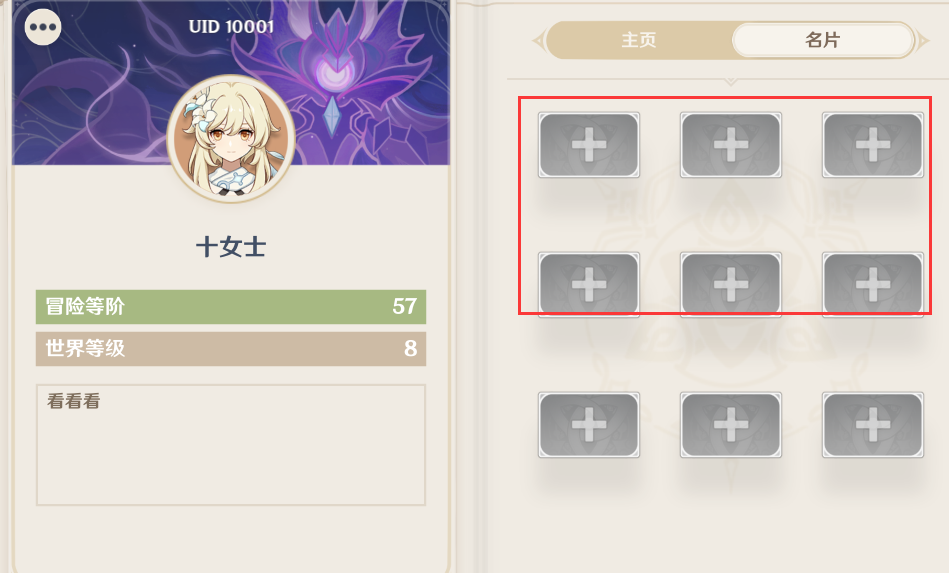Click the 世界等级 8 bar

point(231,349)
